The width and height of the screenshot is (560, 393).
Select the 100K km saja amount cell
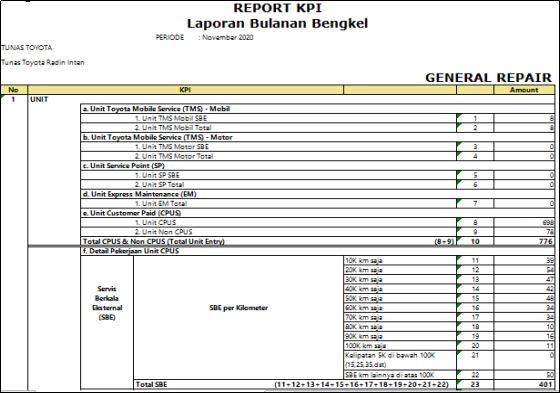(524, 345)
